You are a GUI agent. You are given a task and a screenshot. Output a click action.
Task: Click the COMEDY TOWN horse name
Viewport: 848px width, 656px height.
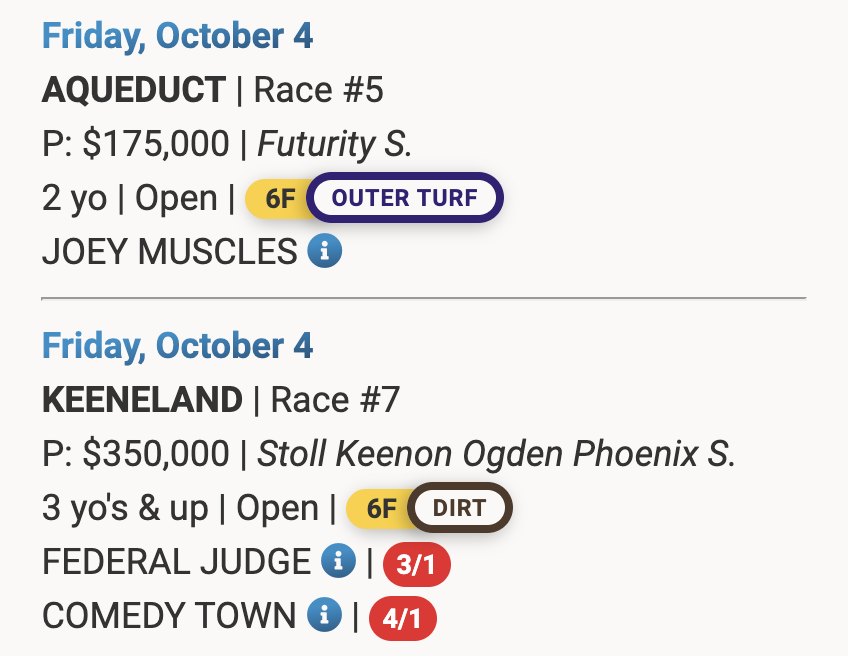(169, 617)
